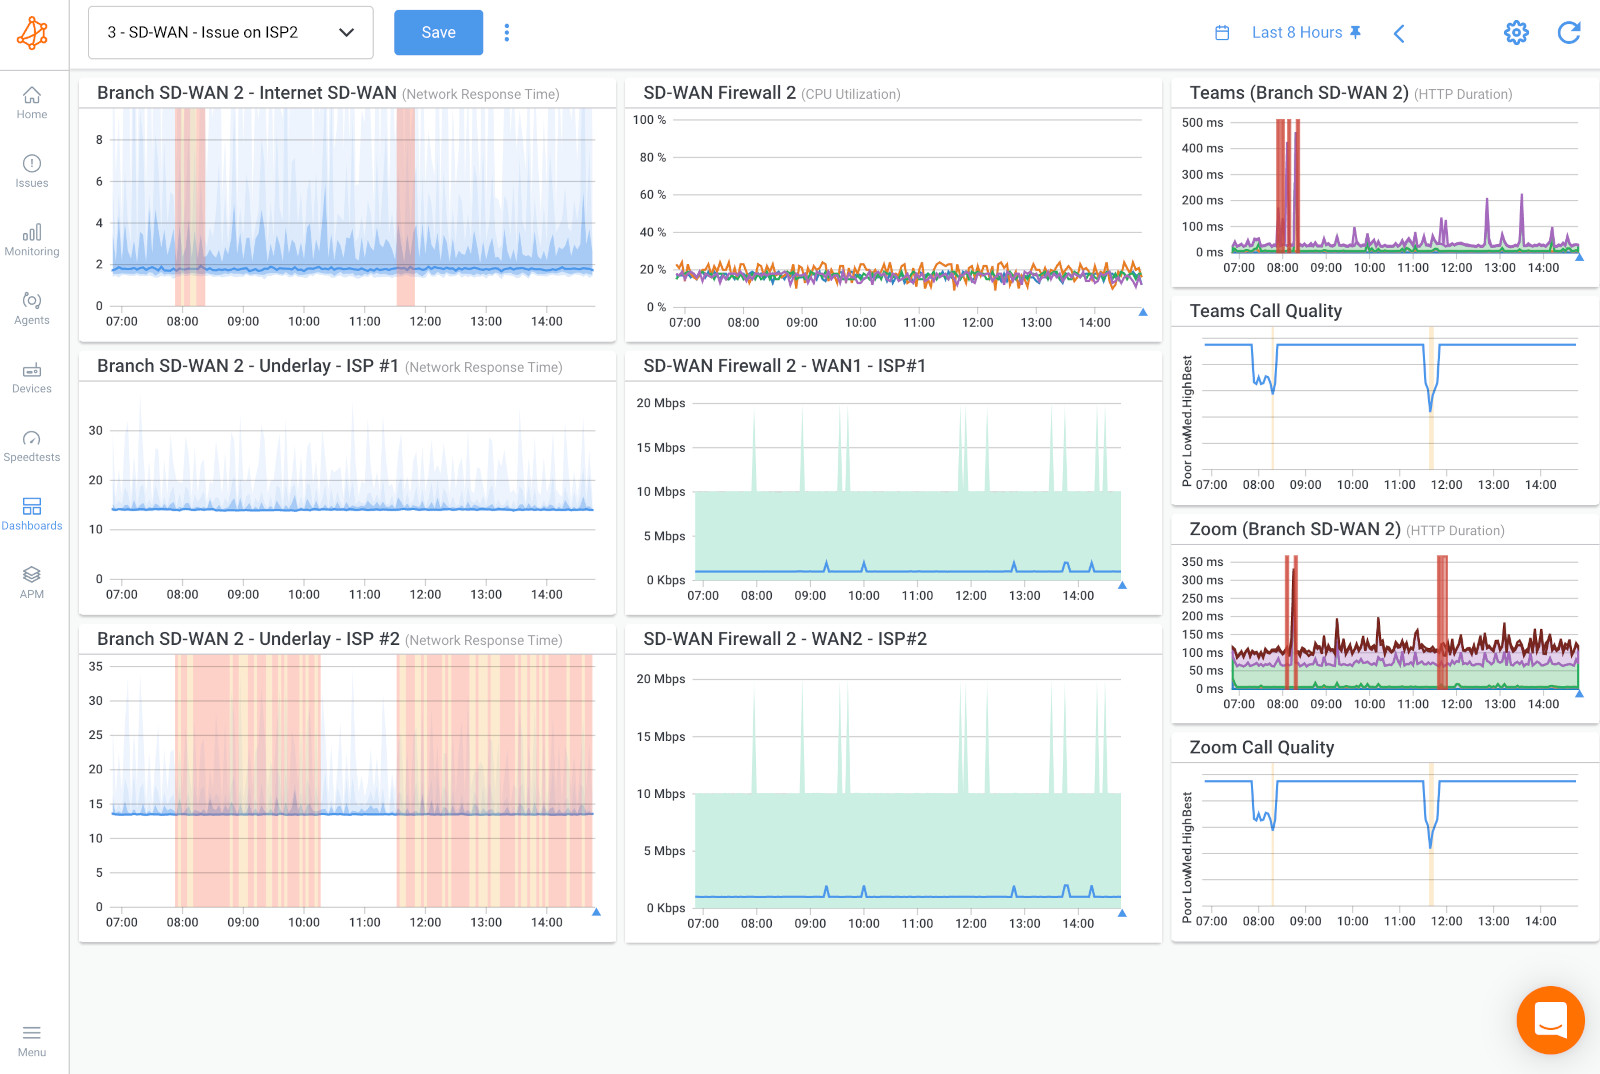1600x1074 pixels.
Task: Select the Speedtests icon
Action: tap(32, 445)
